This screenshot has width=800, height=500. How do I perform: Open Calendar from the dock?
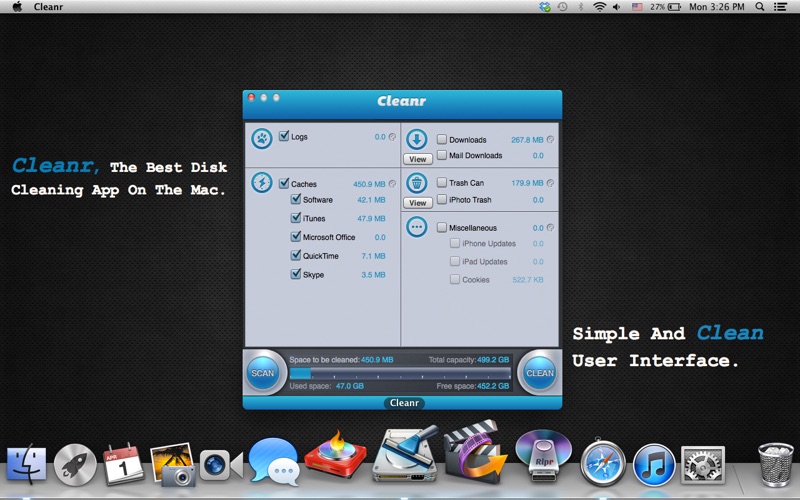[123, 463]
